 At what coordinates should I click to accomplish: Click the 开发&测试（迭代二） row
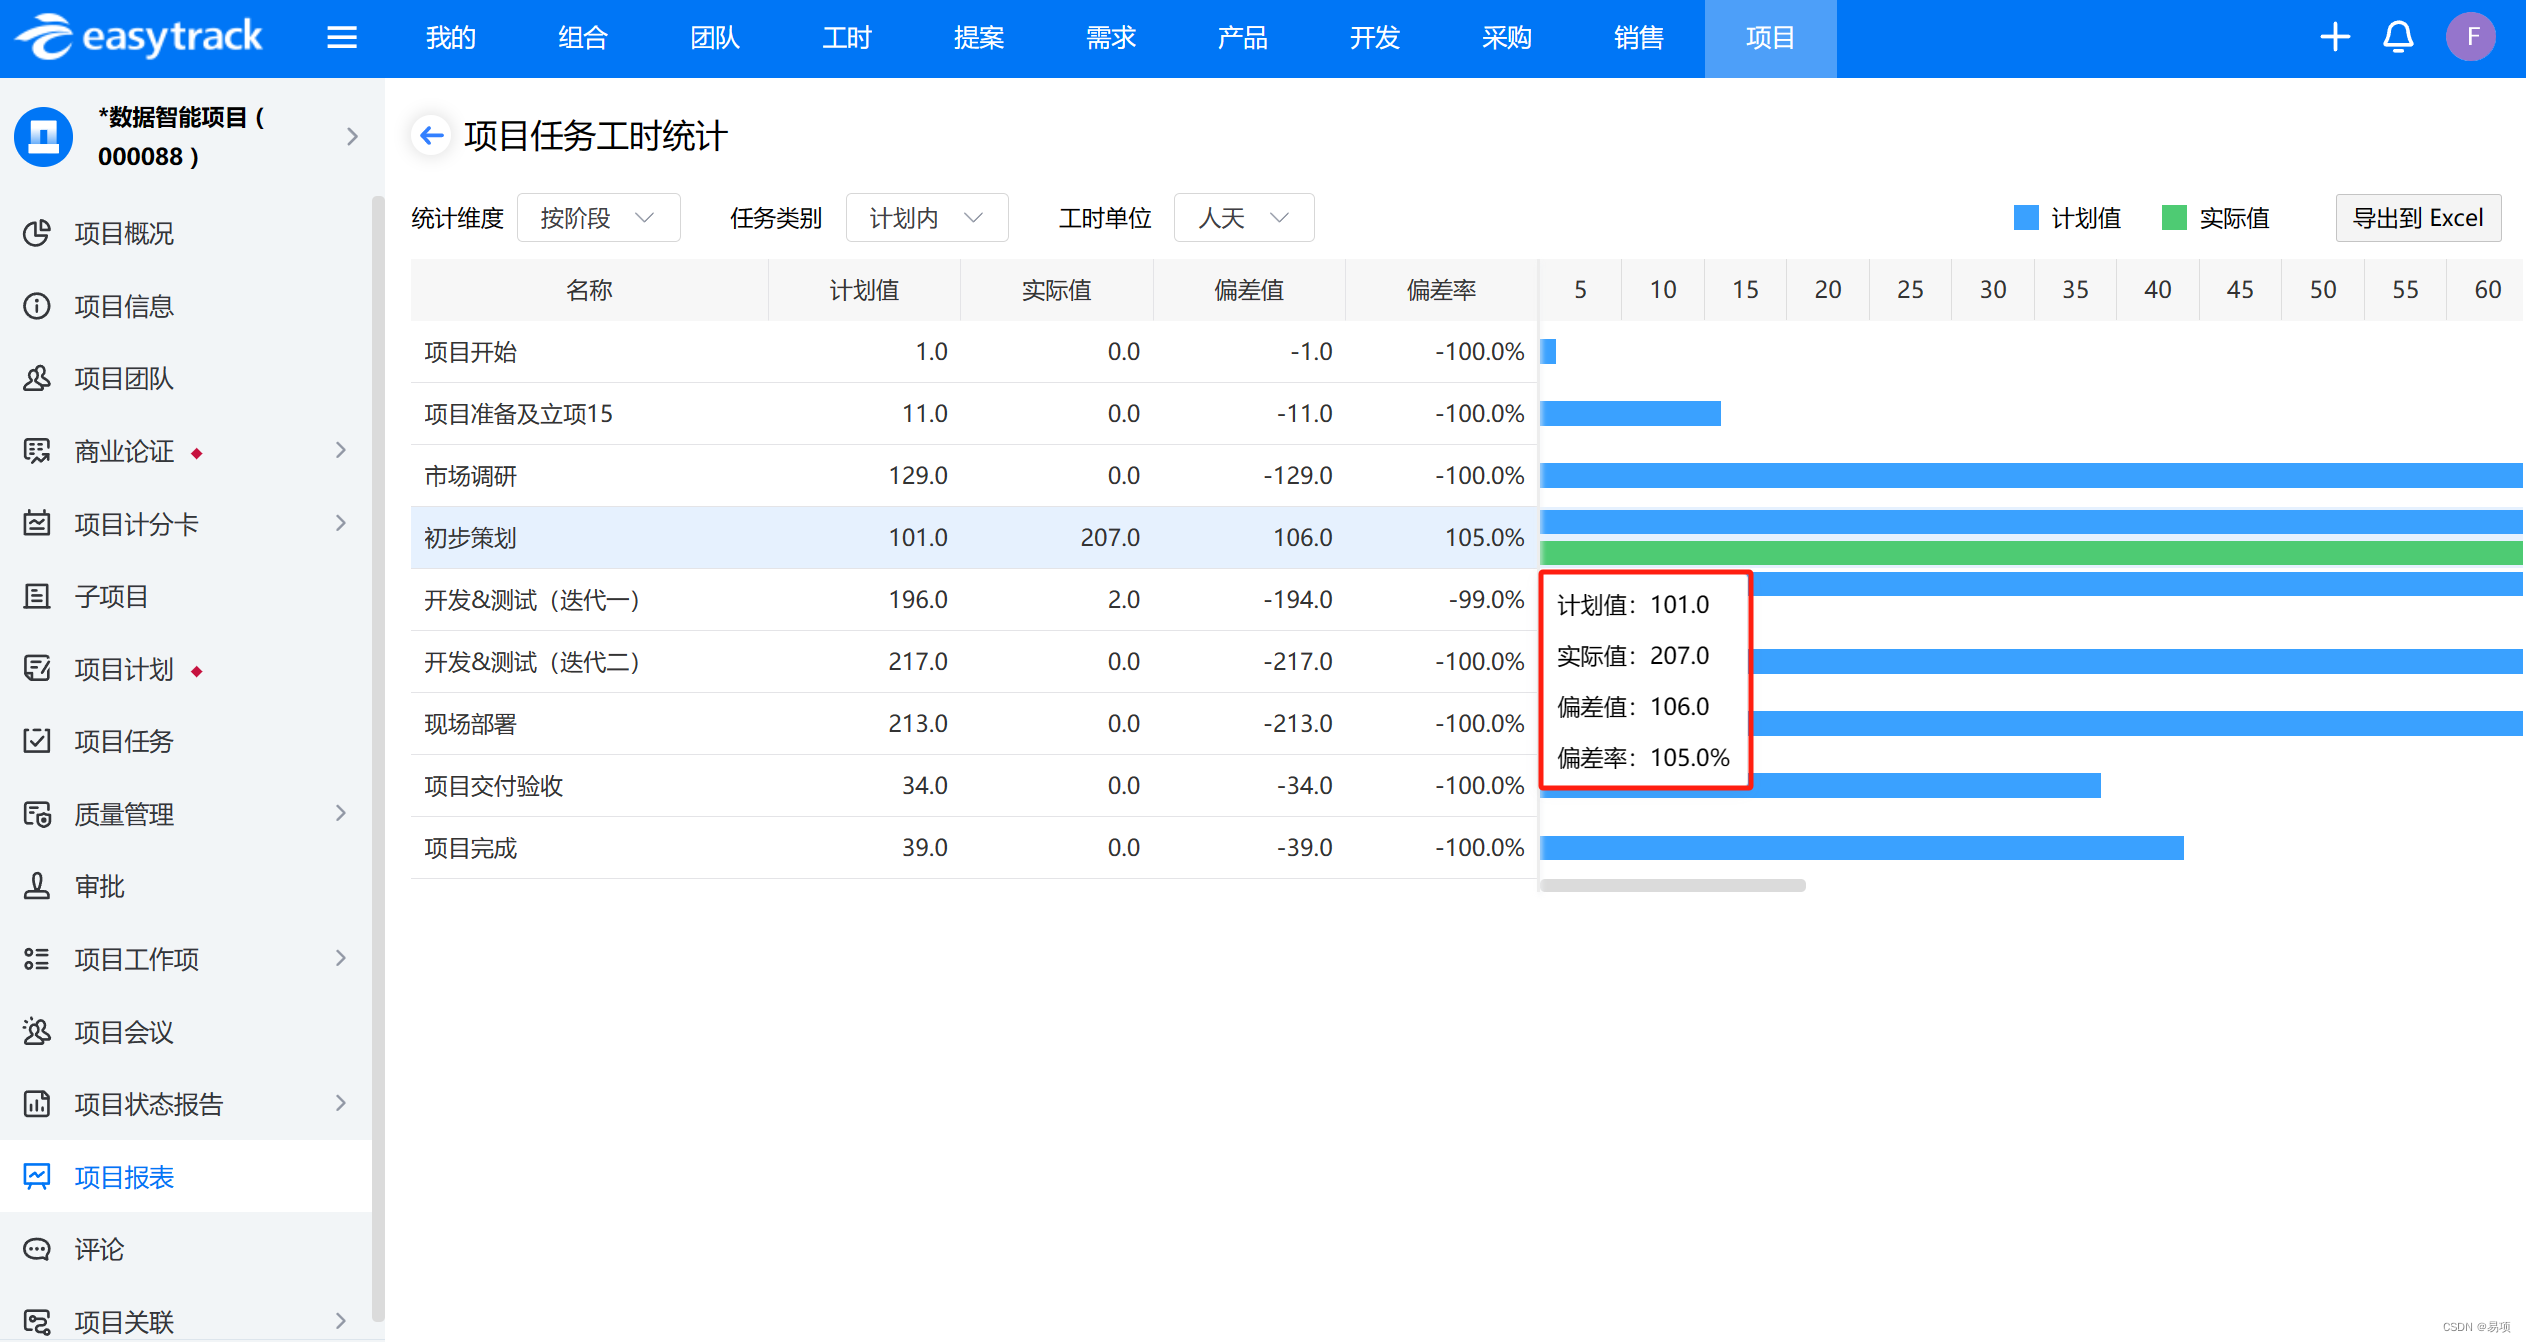tap(973, 662)
